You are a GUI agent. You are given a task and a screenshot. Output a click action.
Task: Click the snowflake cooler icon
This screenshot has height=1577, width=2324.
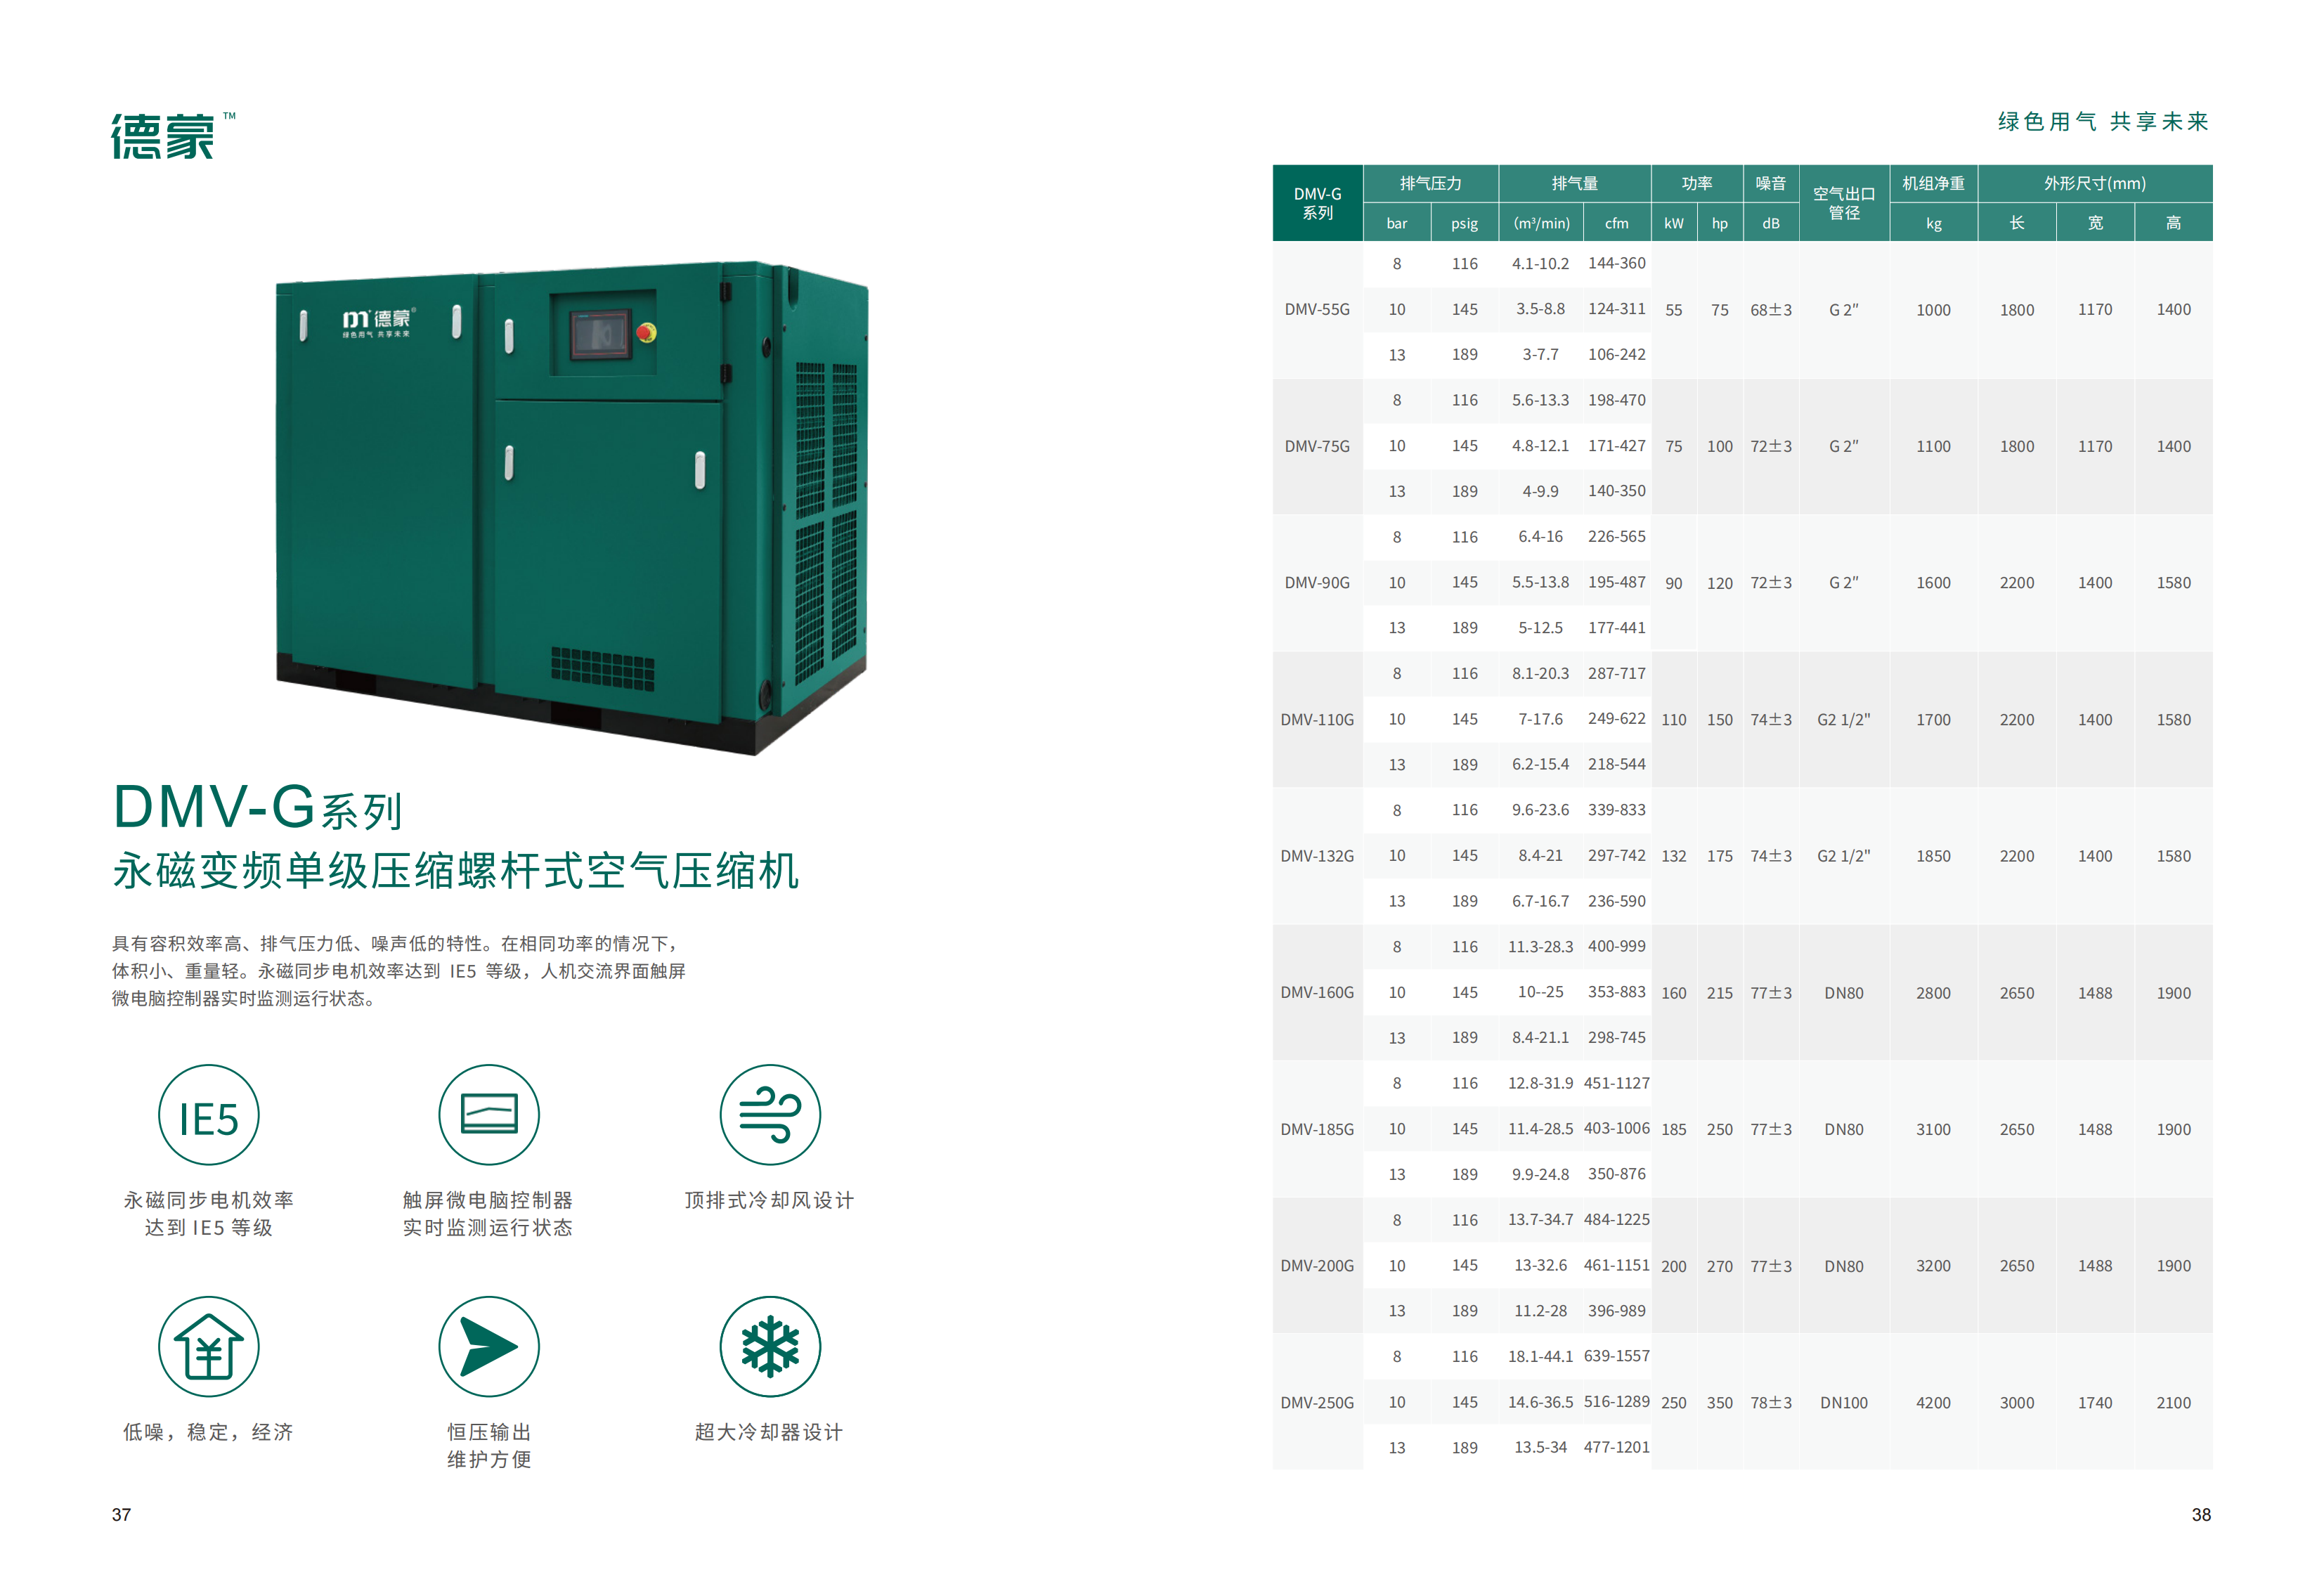pyautogui.click(x=769, y=1346)
